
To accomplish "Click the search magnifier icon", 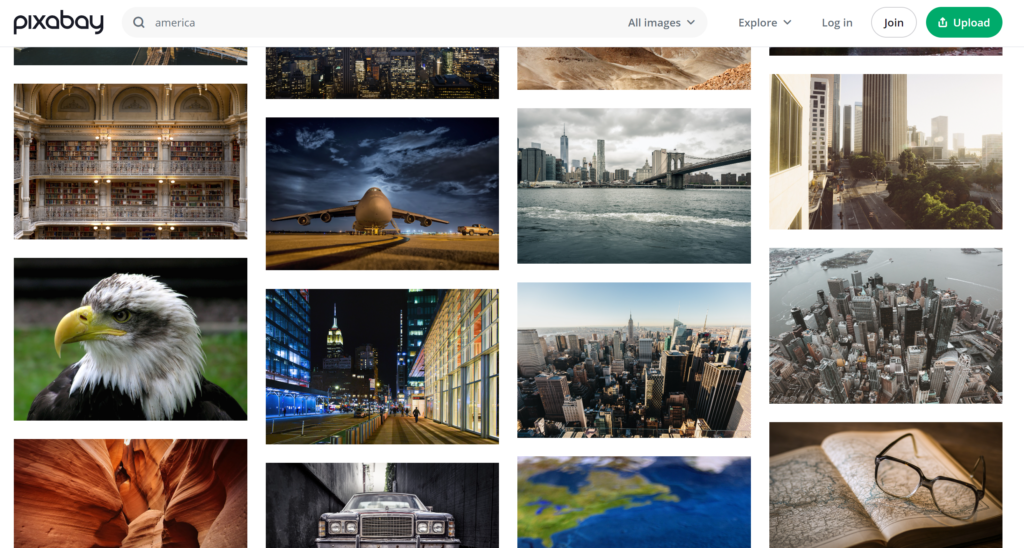I will pyautogui.click(x=138, y=23).
